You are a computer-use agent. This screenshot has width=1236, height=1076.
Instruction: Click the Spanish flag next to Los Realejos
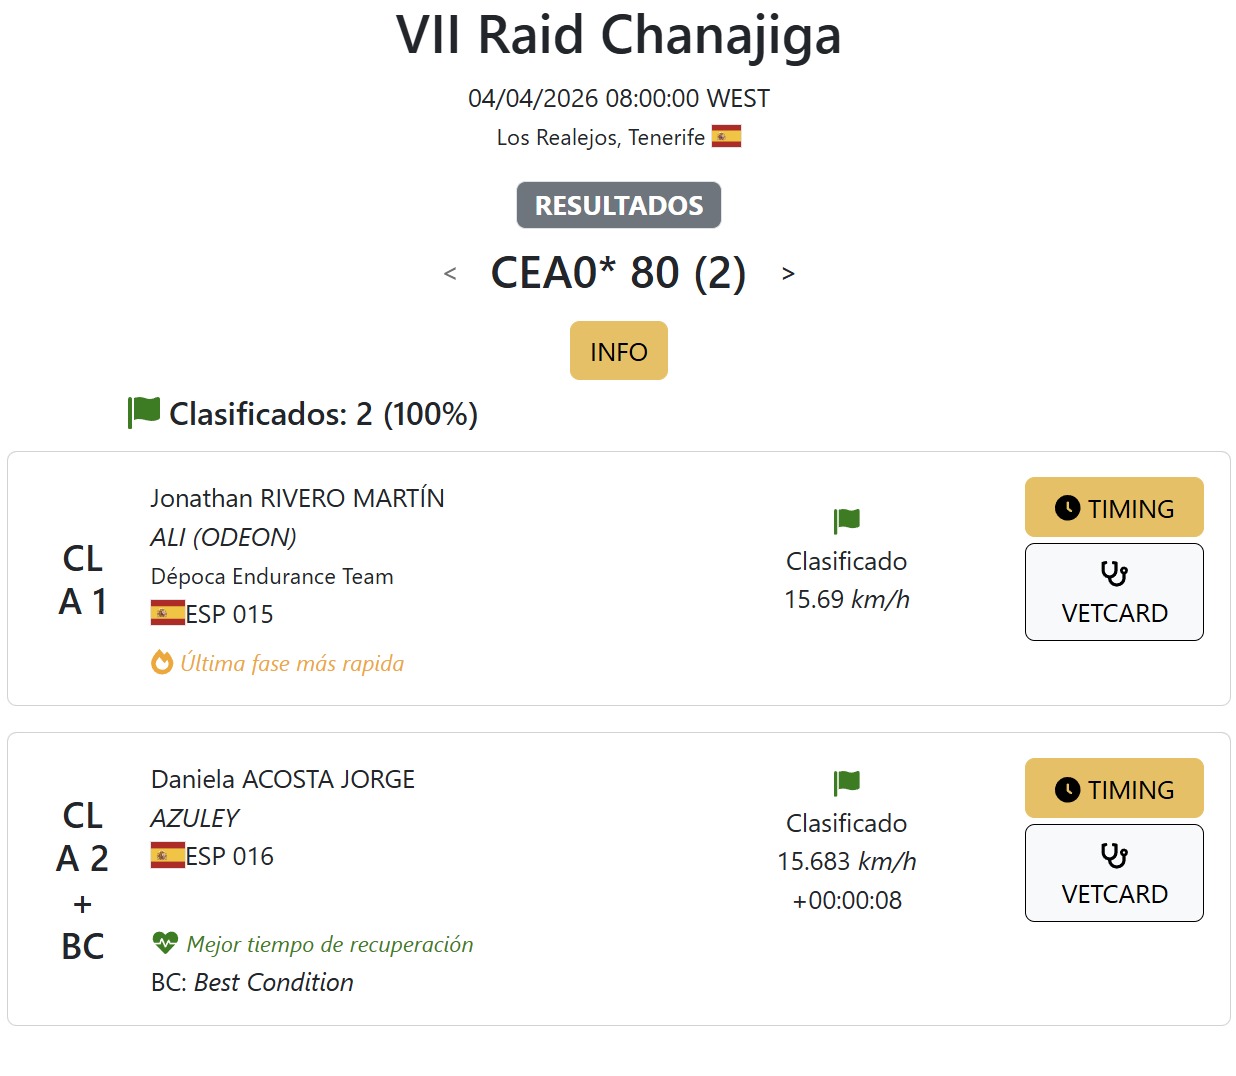point(726,136)
